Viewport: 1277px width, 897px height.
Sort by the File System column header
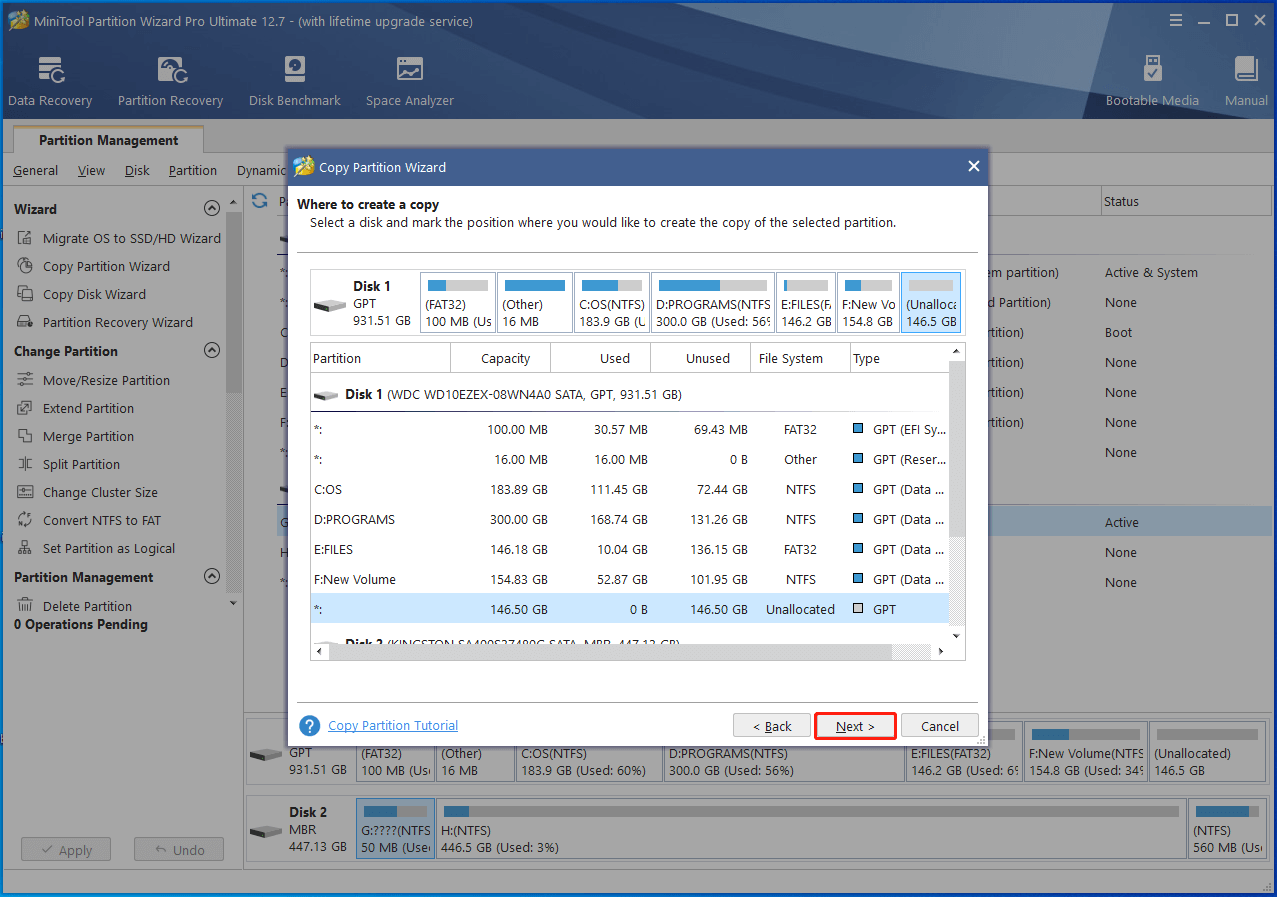coord(801,358)
